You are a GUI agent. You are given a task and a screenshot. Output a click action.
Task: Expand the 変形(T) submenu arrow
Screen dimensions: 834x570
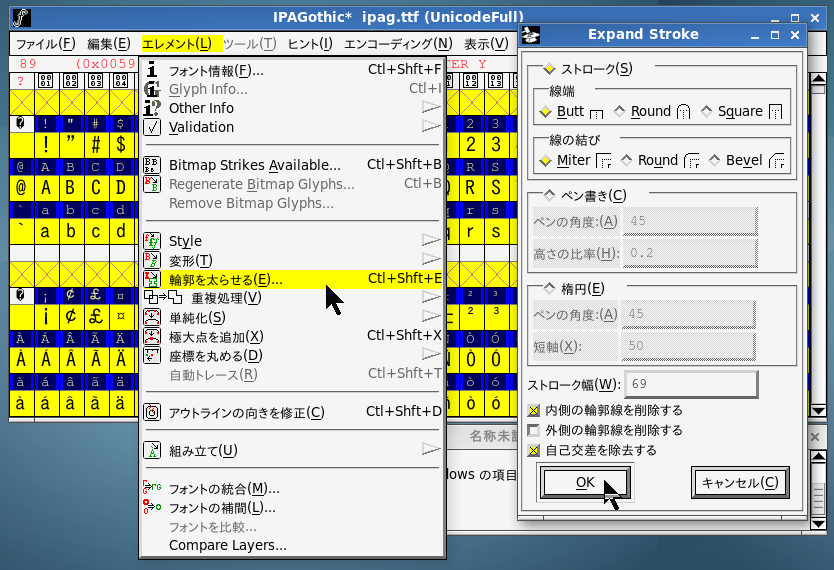tap(431, 259)
